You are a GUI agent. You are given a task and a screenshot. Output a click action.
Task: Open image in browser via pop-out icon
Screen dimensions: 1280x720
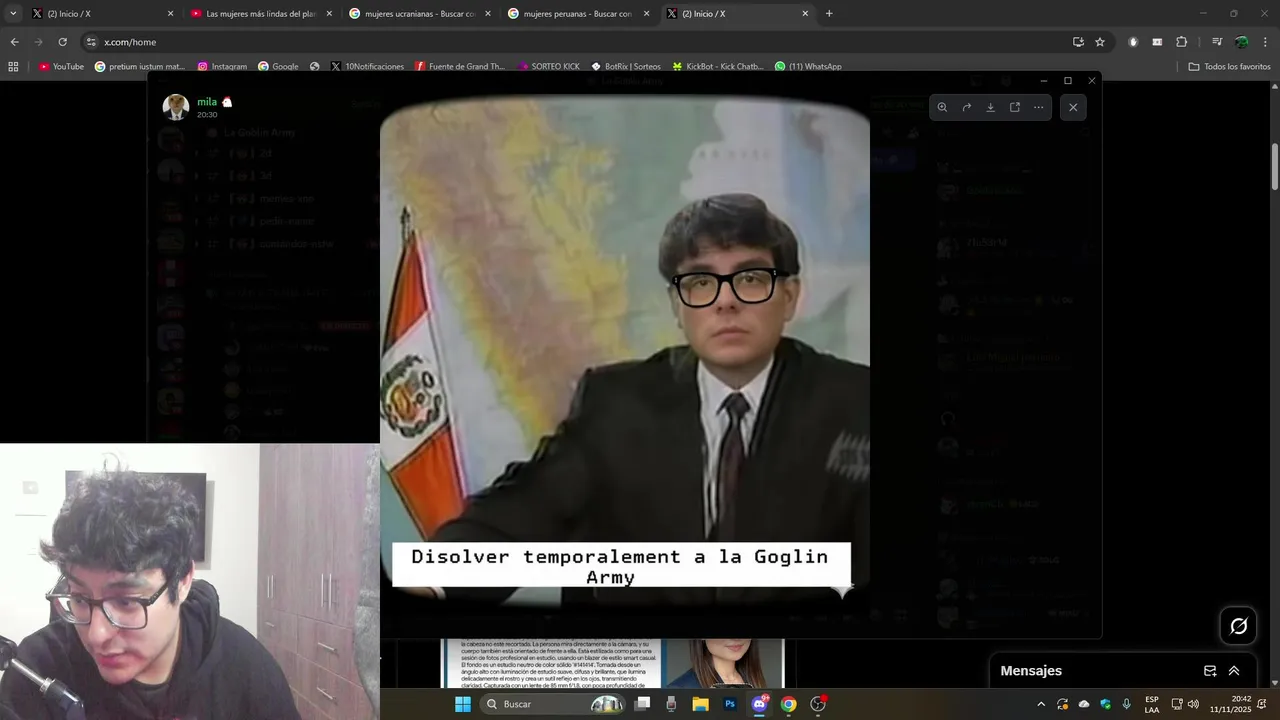tap(1014, 107)
